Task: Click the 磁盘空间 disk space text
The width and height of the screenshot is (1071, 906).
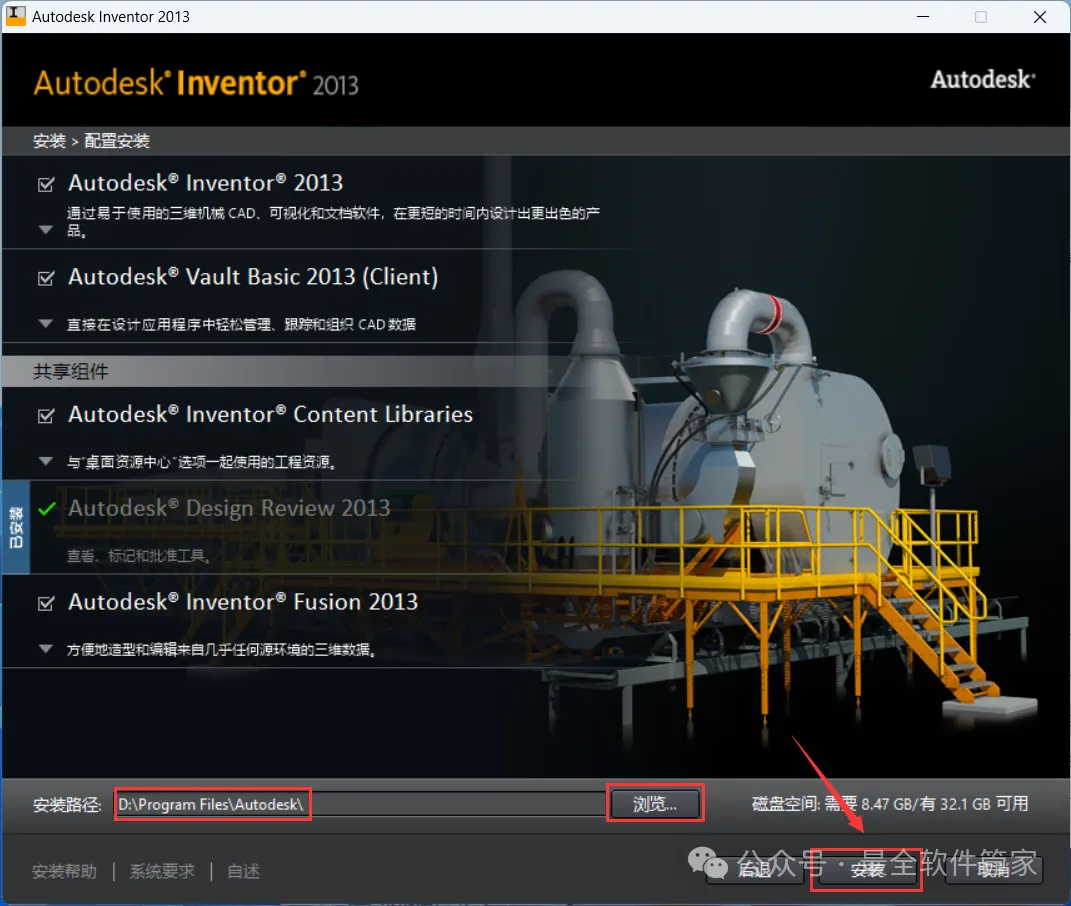Action: tap(890, 804)
